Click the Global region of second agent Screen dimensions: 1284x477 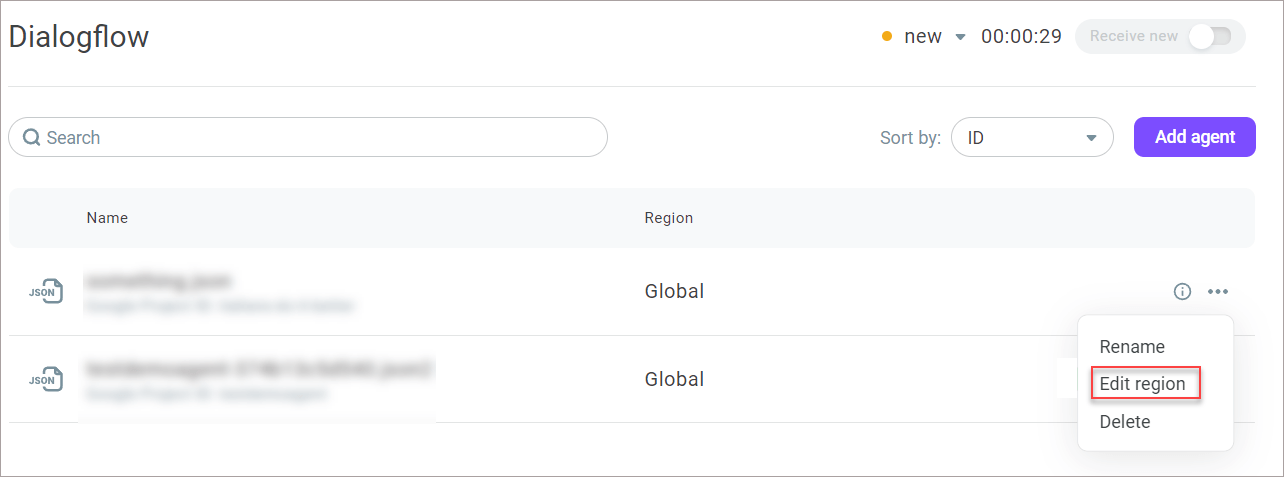tap(674, 380)
